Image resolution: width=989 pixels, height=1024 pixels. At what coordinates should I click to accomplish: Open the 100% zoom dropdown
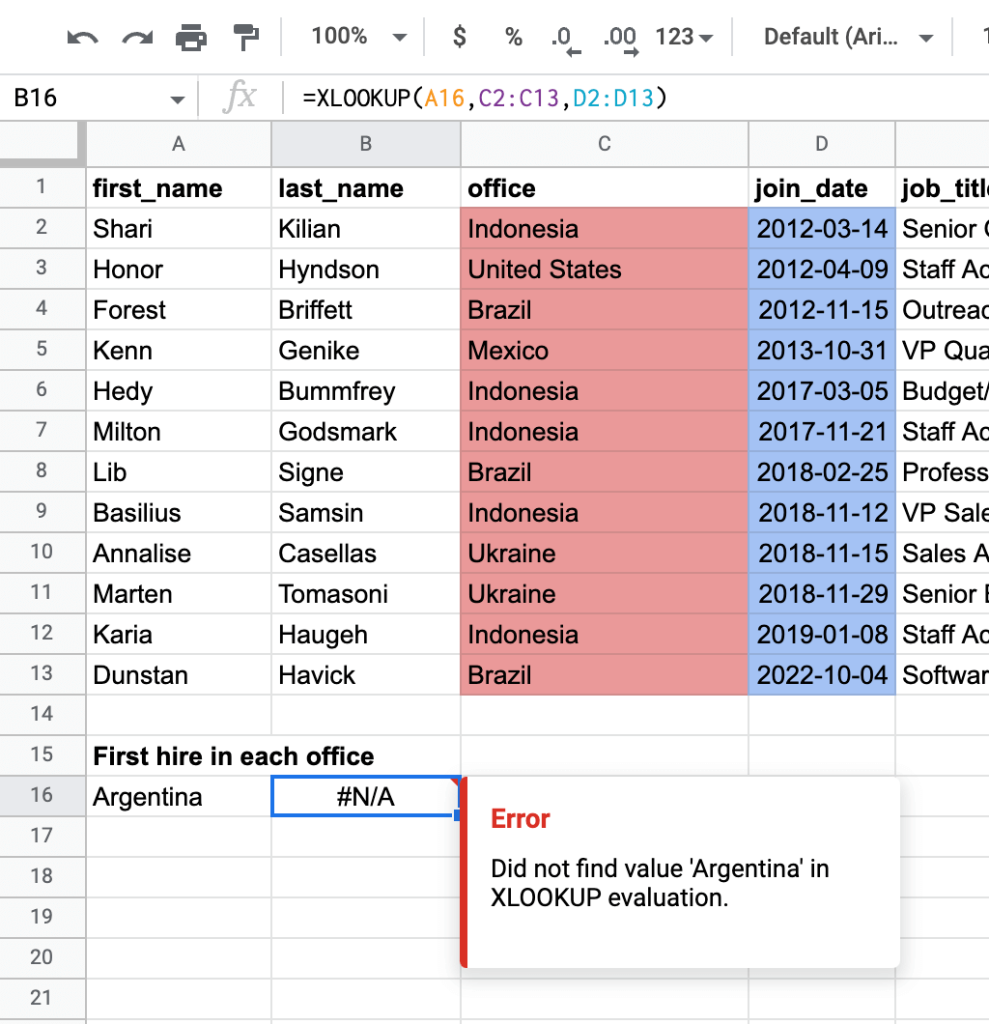358,37
